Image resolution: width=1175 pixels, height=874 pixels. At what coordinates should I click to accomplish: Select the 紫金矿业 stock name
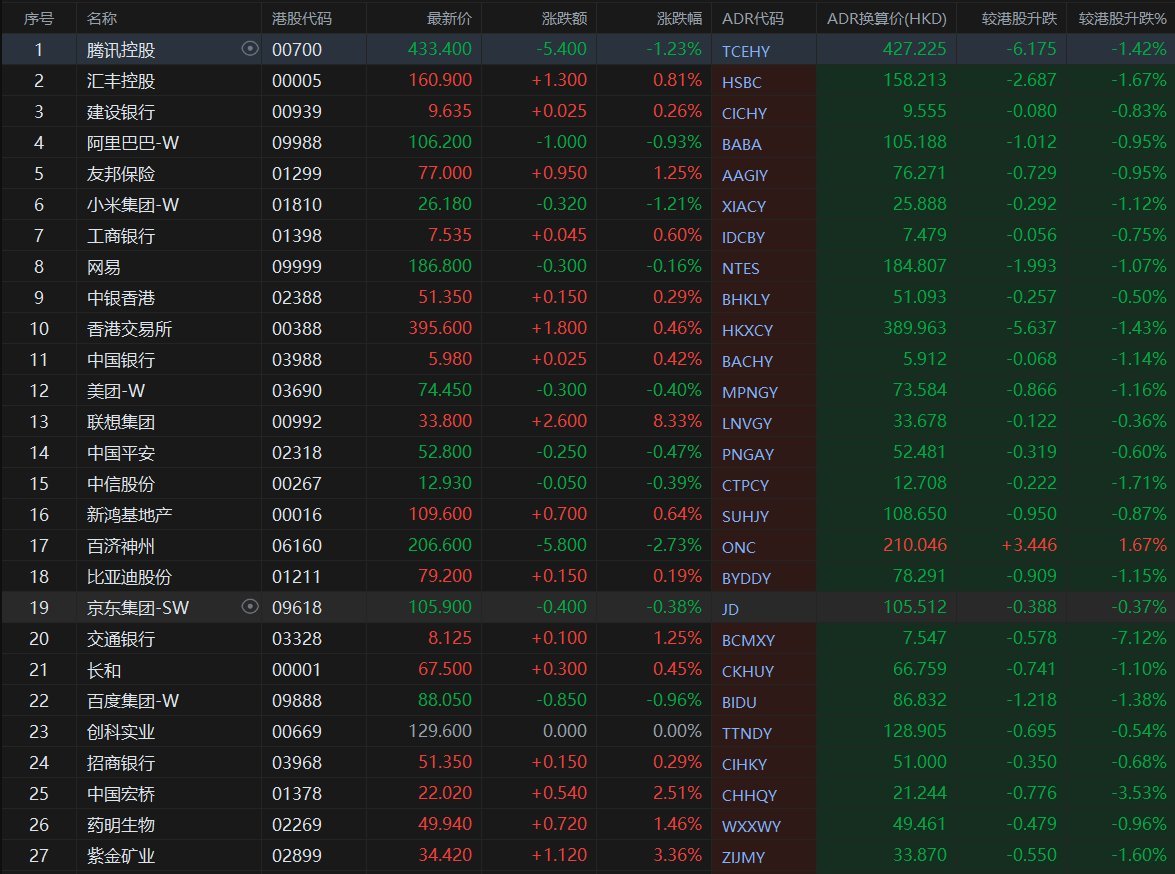(x=121, y=856)
